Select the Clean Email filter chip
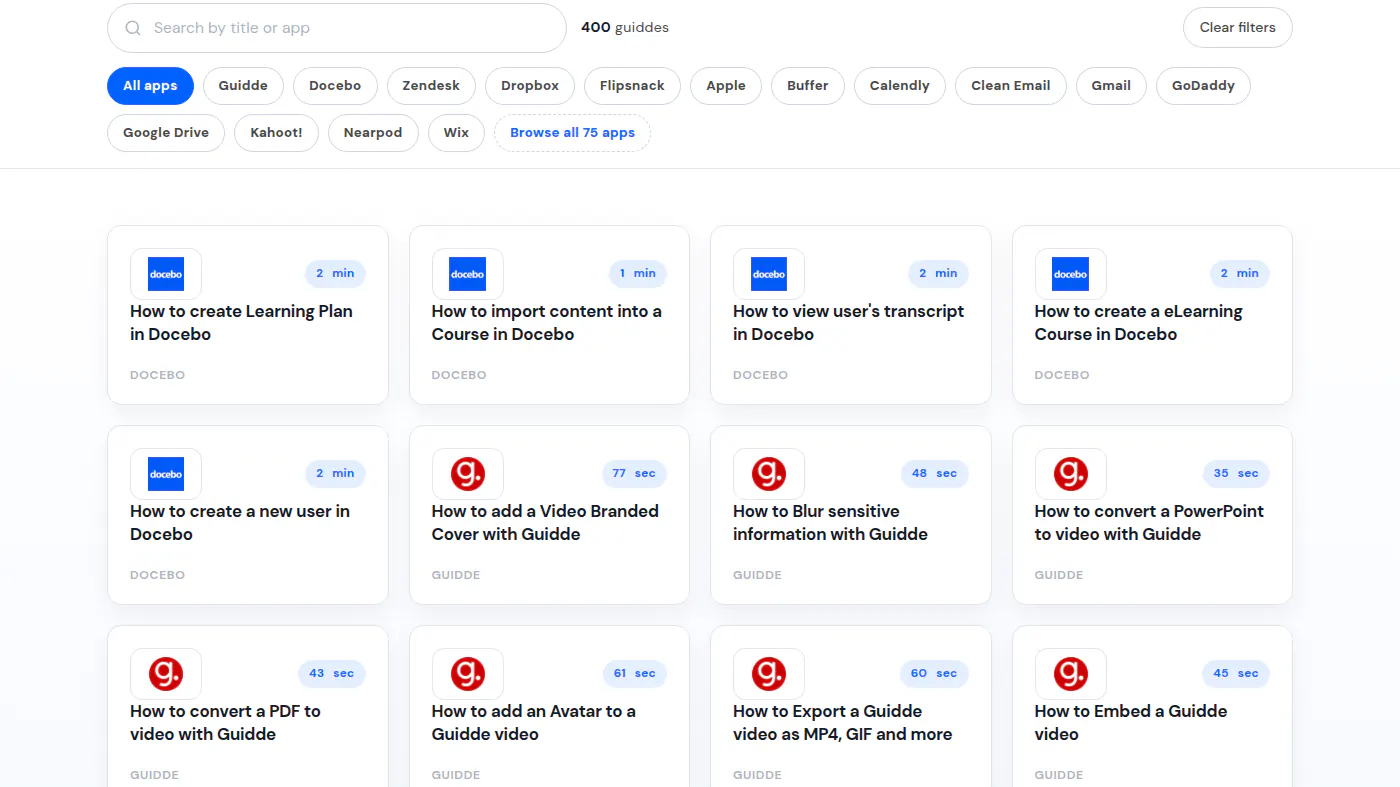1400x787 pixels. (x=1011, y=86)
